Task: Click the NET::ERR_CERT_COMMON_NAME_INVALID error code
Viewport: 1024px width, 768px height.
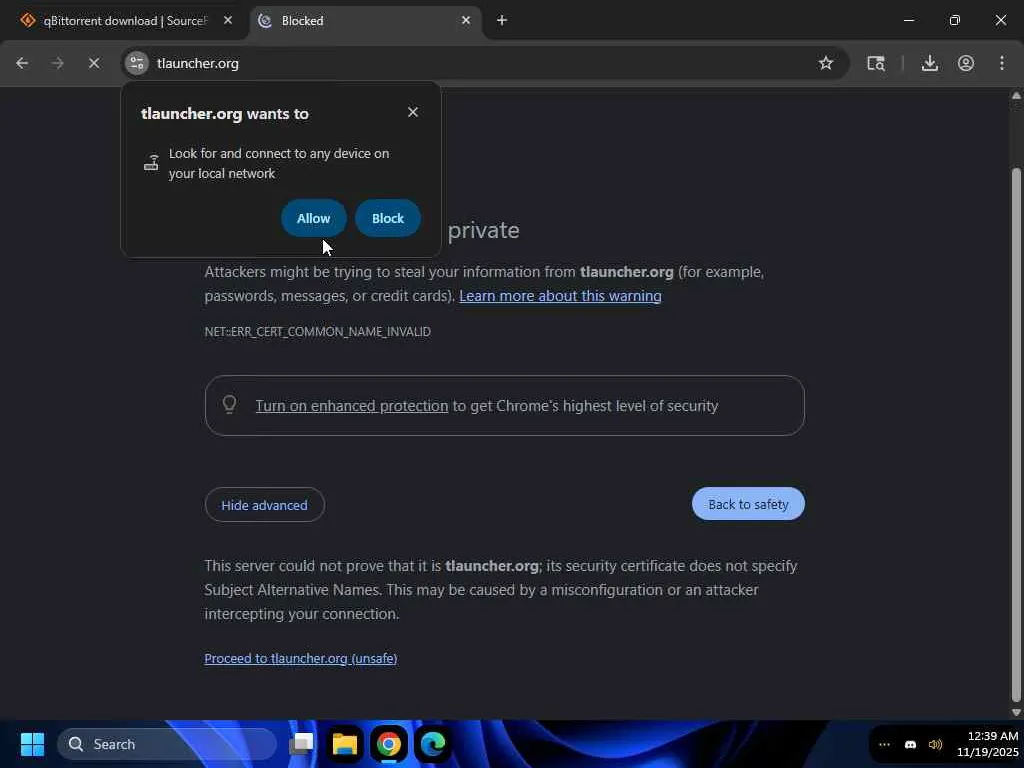Action: (x=317, y=332)
